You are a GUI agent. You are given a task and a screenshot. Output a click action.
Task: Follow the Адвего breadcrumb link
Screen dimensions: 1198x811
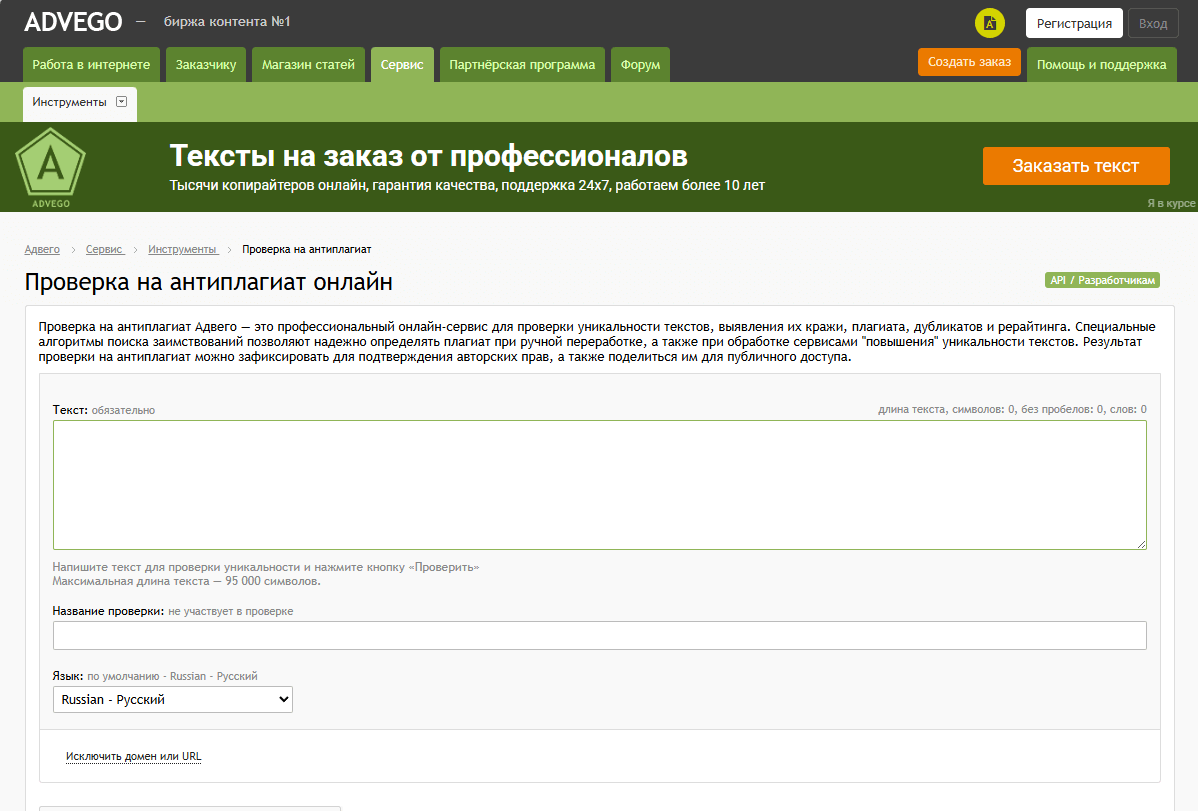click(42, 249)
